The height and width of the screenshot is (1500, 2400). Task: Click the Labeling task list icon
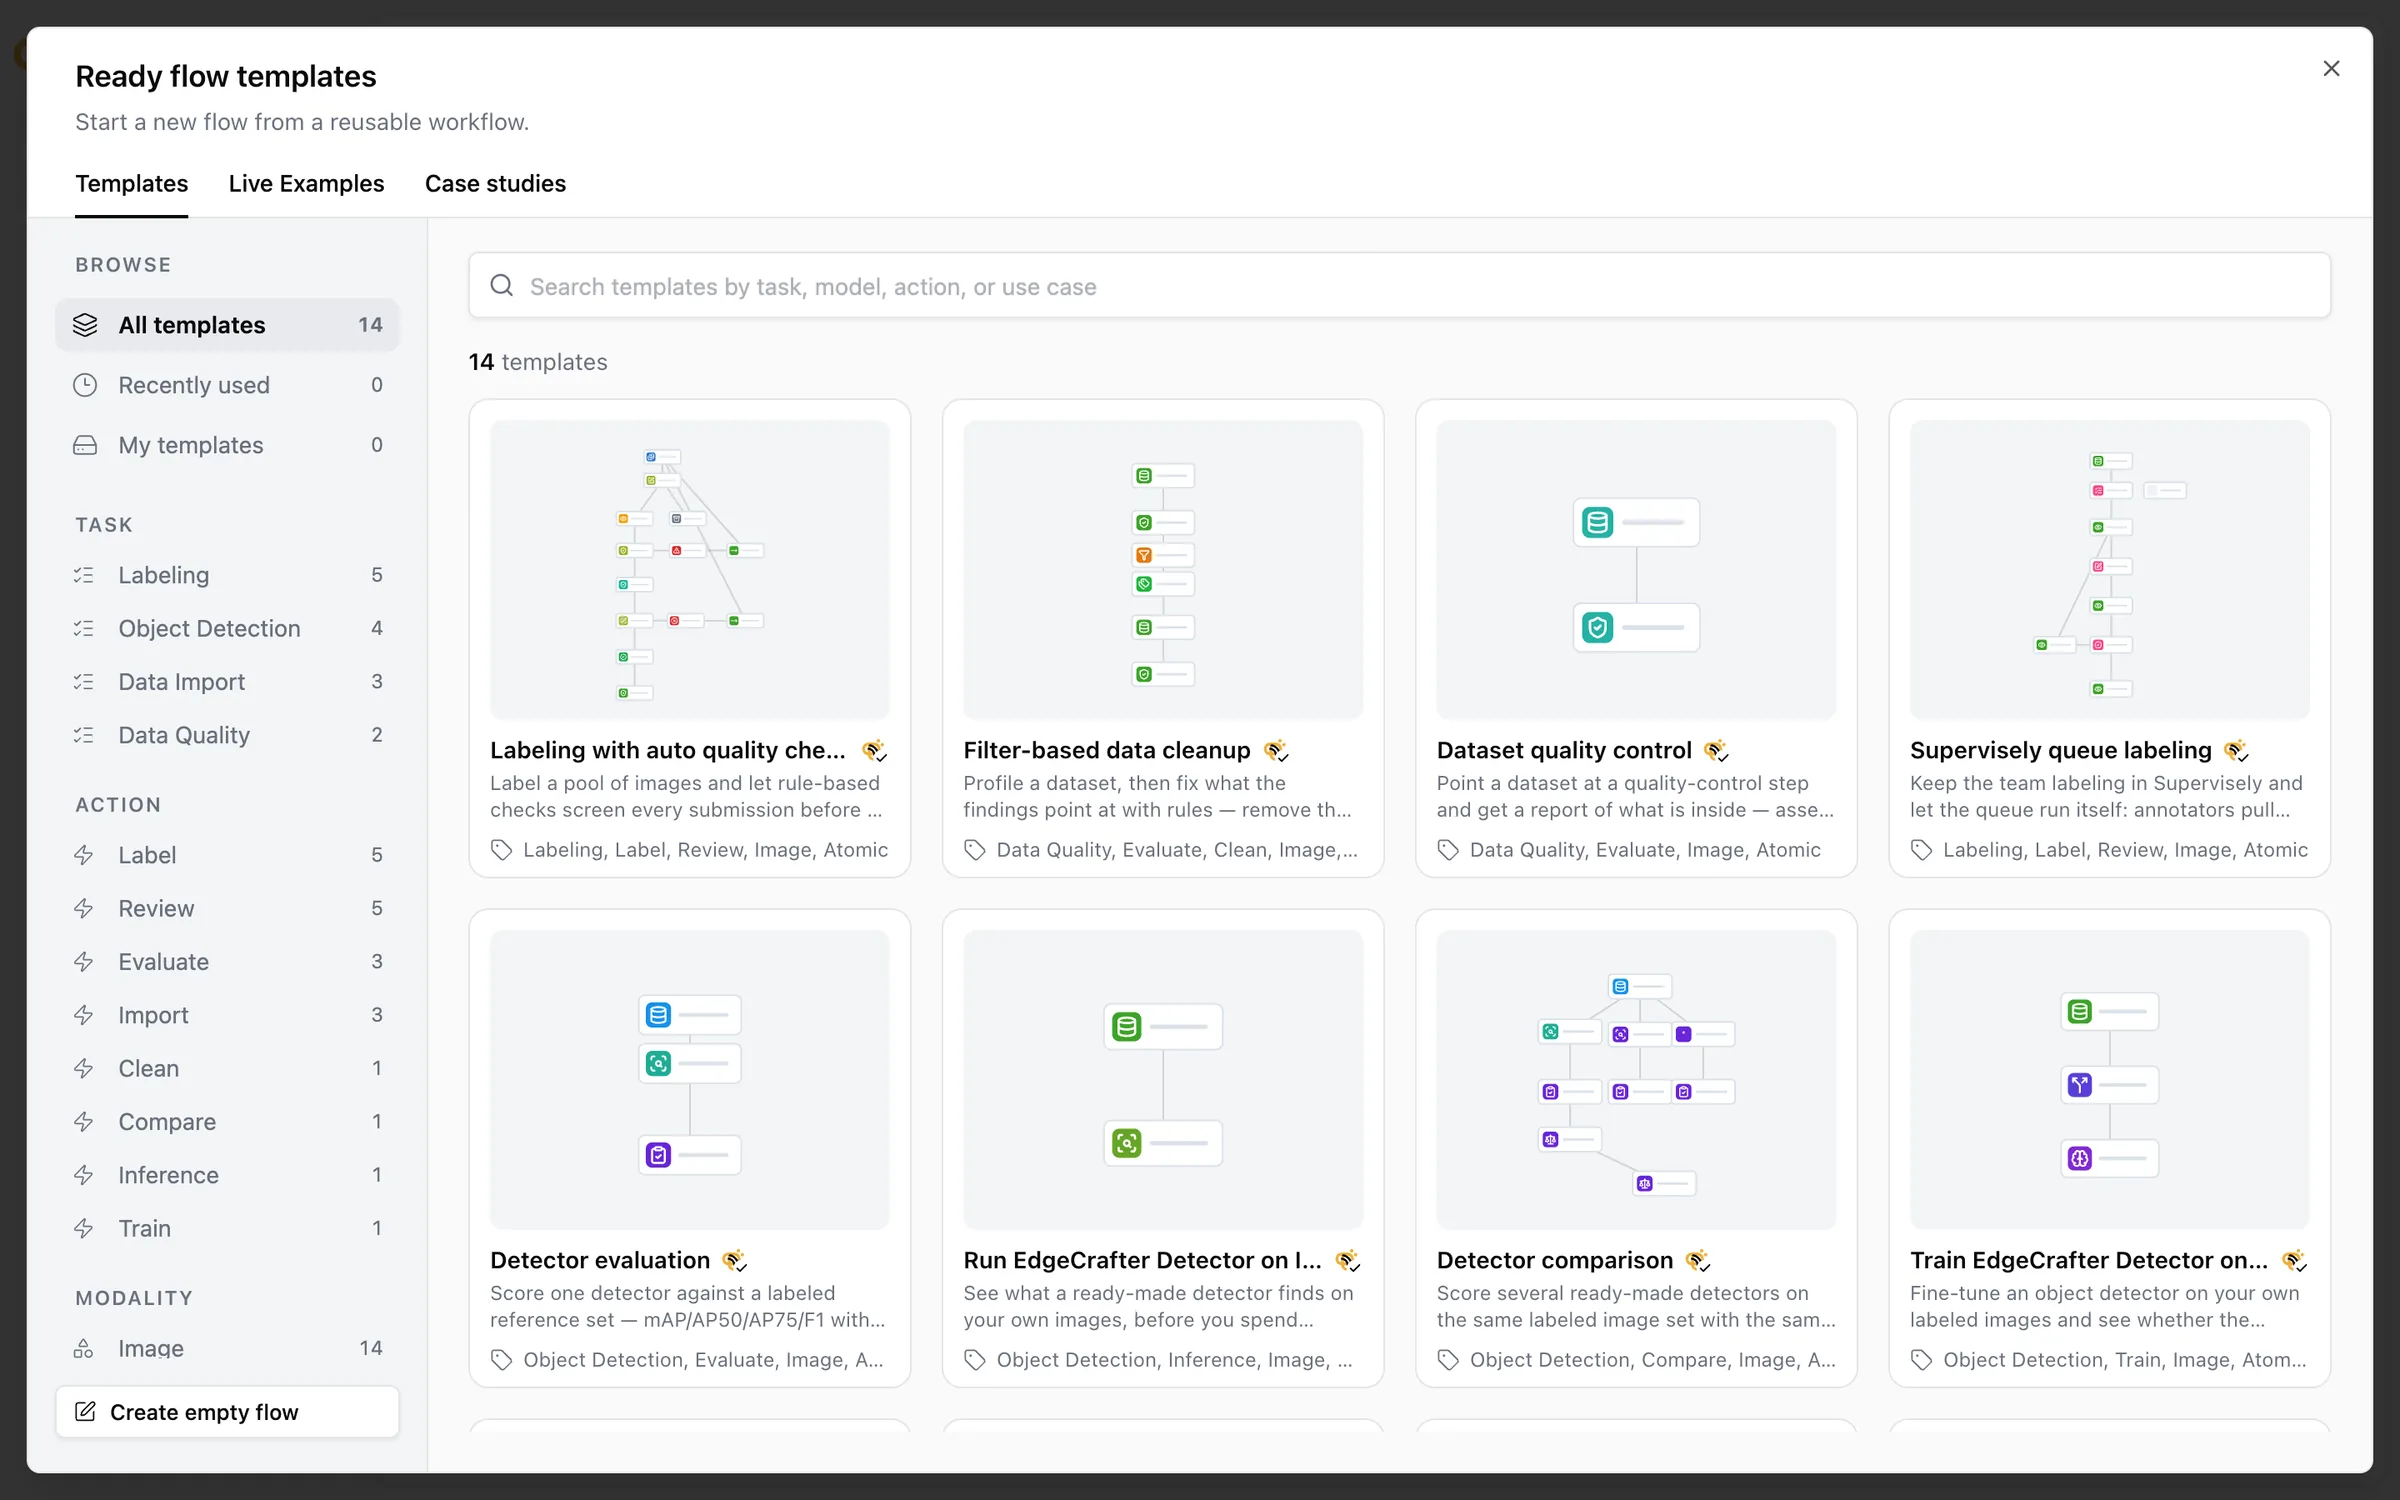[84, 575]
